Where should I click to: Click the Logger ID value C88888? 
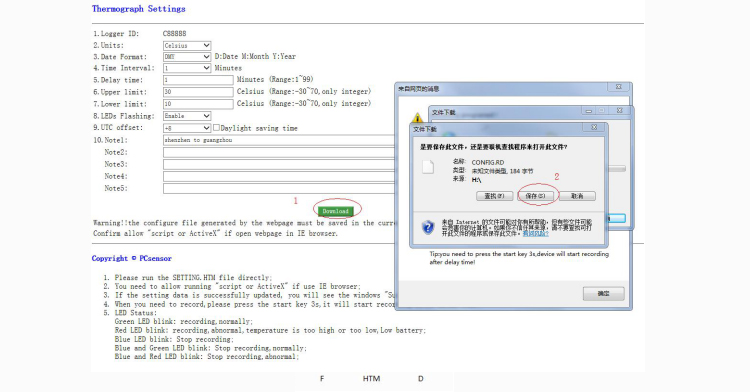(x=175, y=33)
